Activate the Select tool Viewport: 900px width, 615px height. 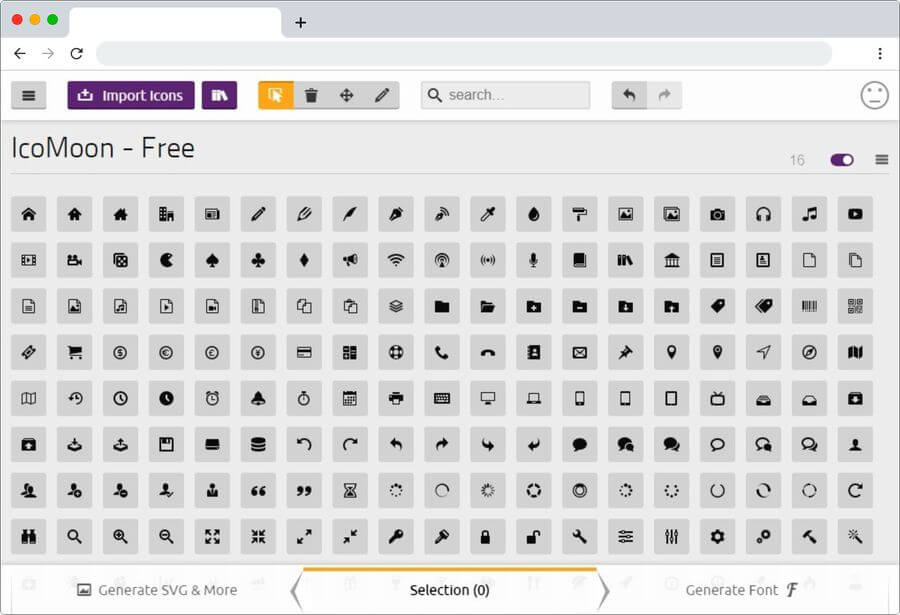(276, 95)
